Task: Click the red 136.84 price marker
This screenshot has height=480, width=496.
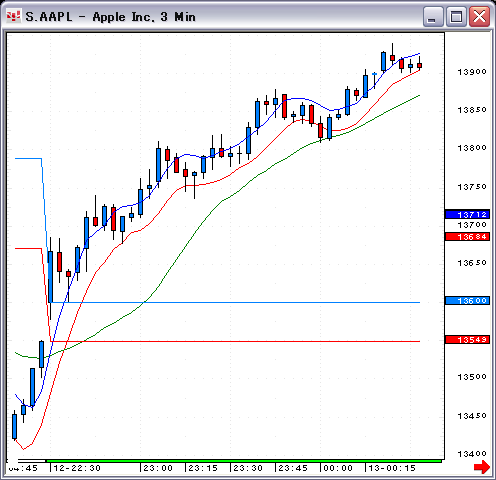Action: (x=467, y=237)
